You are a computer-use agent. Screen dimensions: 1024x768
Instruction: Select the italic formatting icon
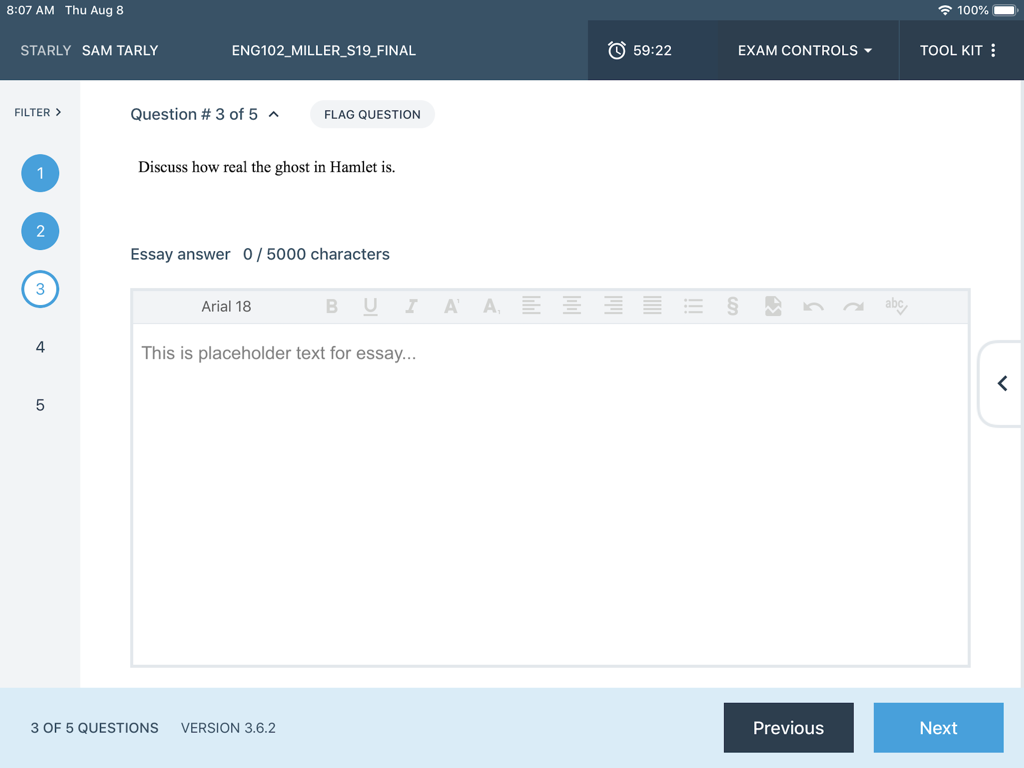coord(411,306)
